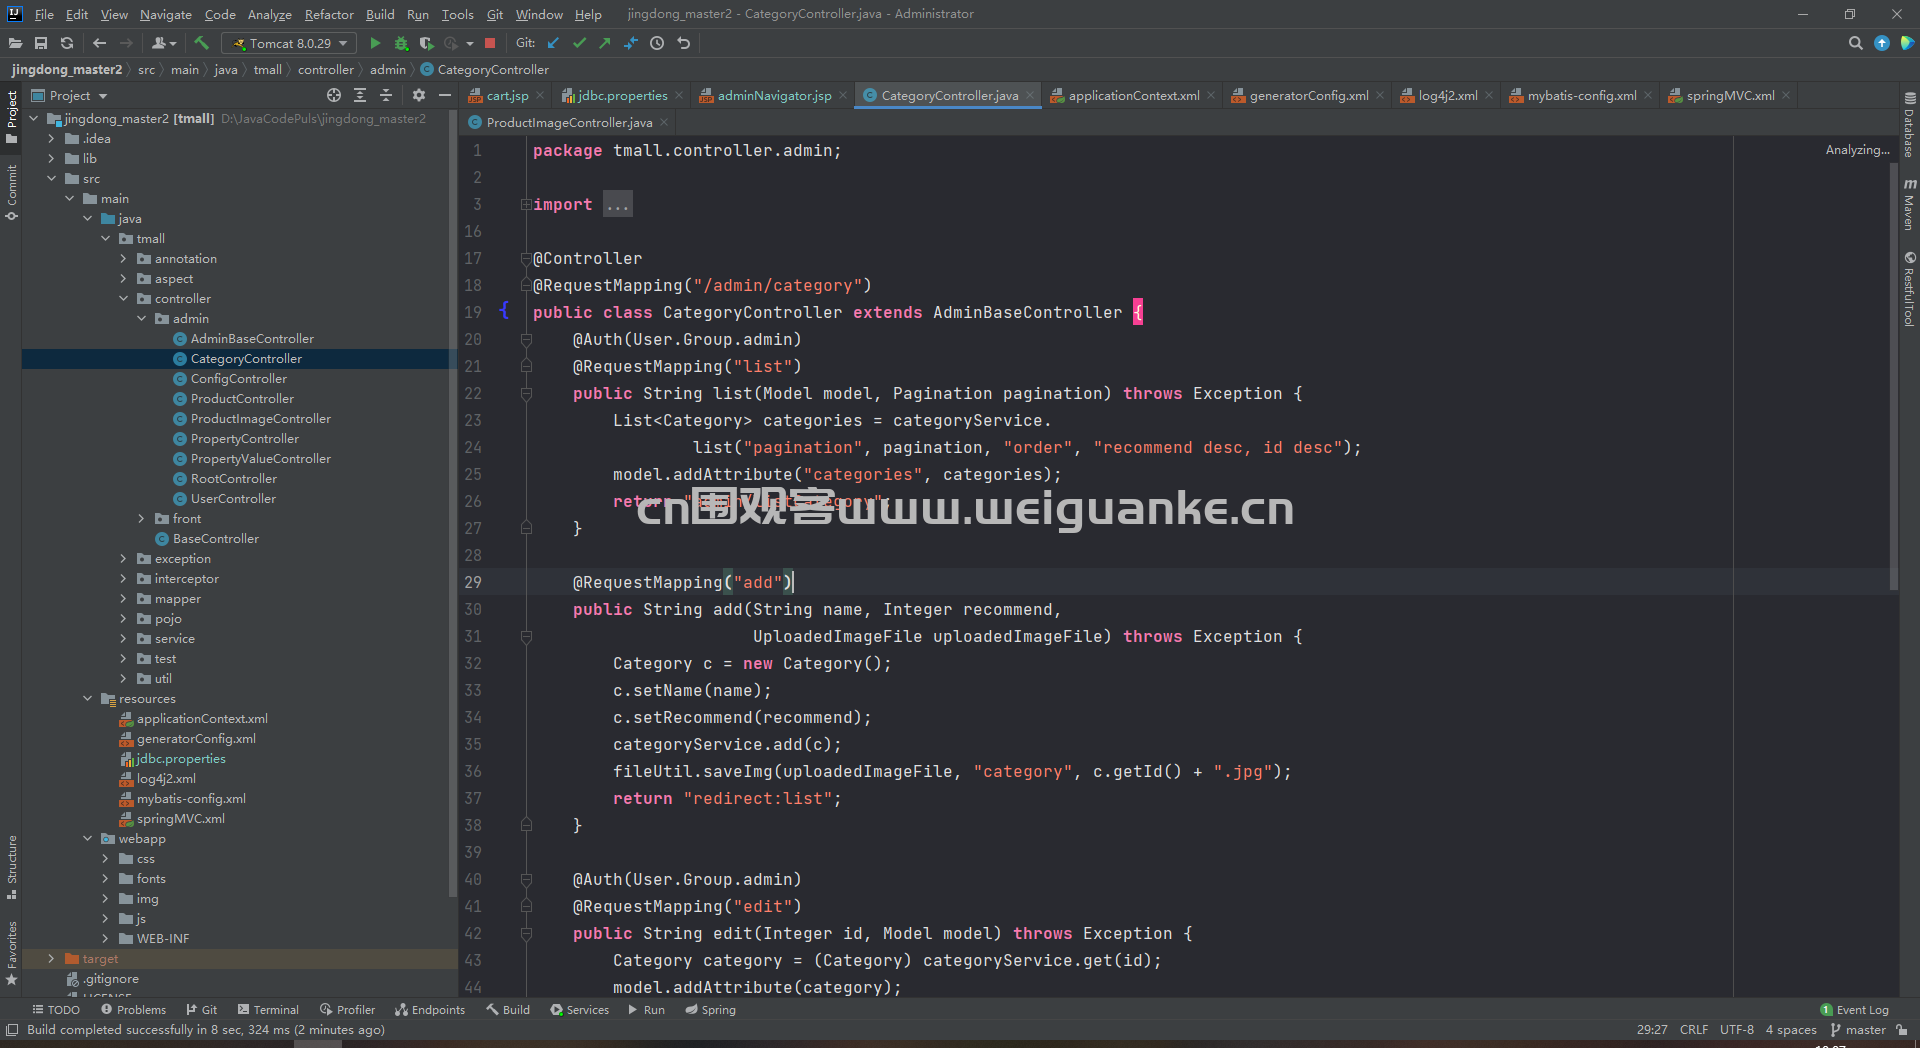Viewport: 1920px width, 1048px height.
Task: Toggle the Favorites tool window on the left edge
Action: [12, 953]
